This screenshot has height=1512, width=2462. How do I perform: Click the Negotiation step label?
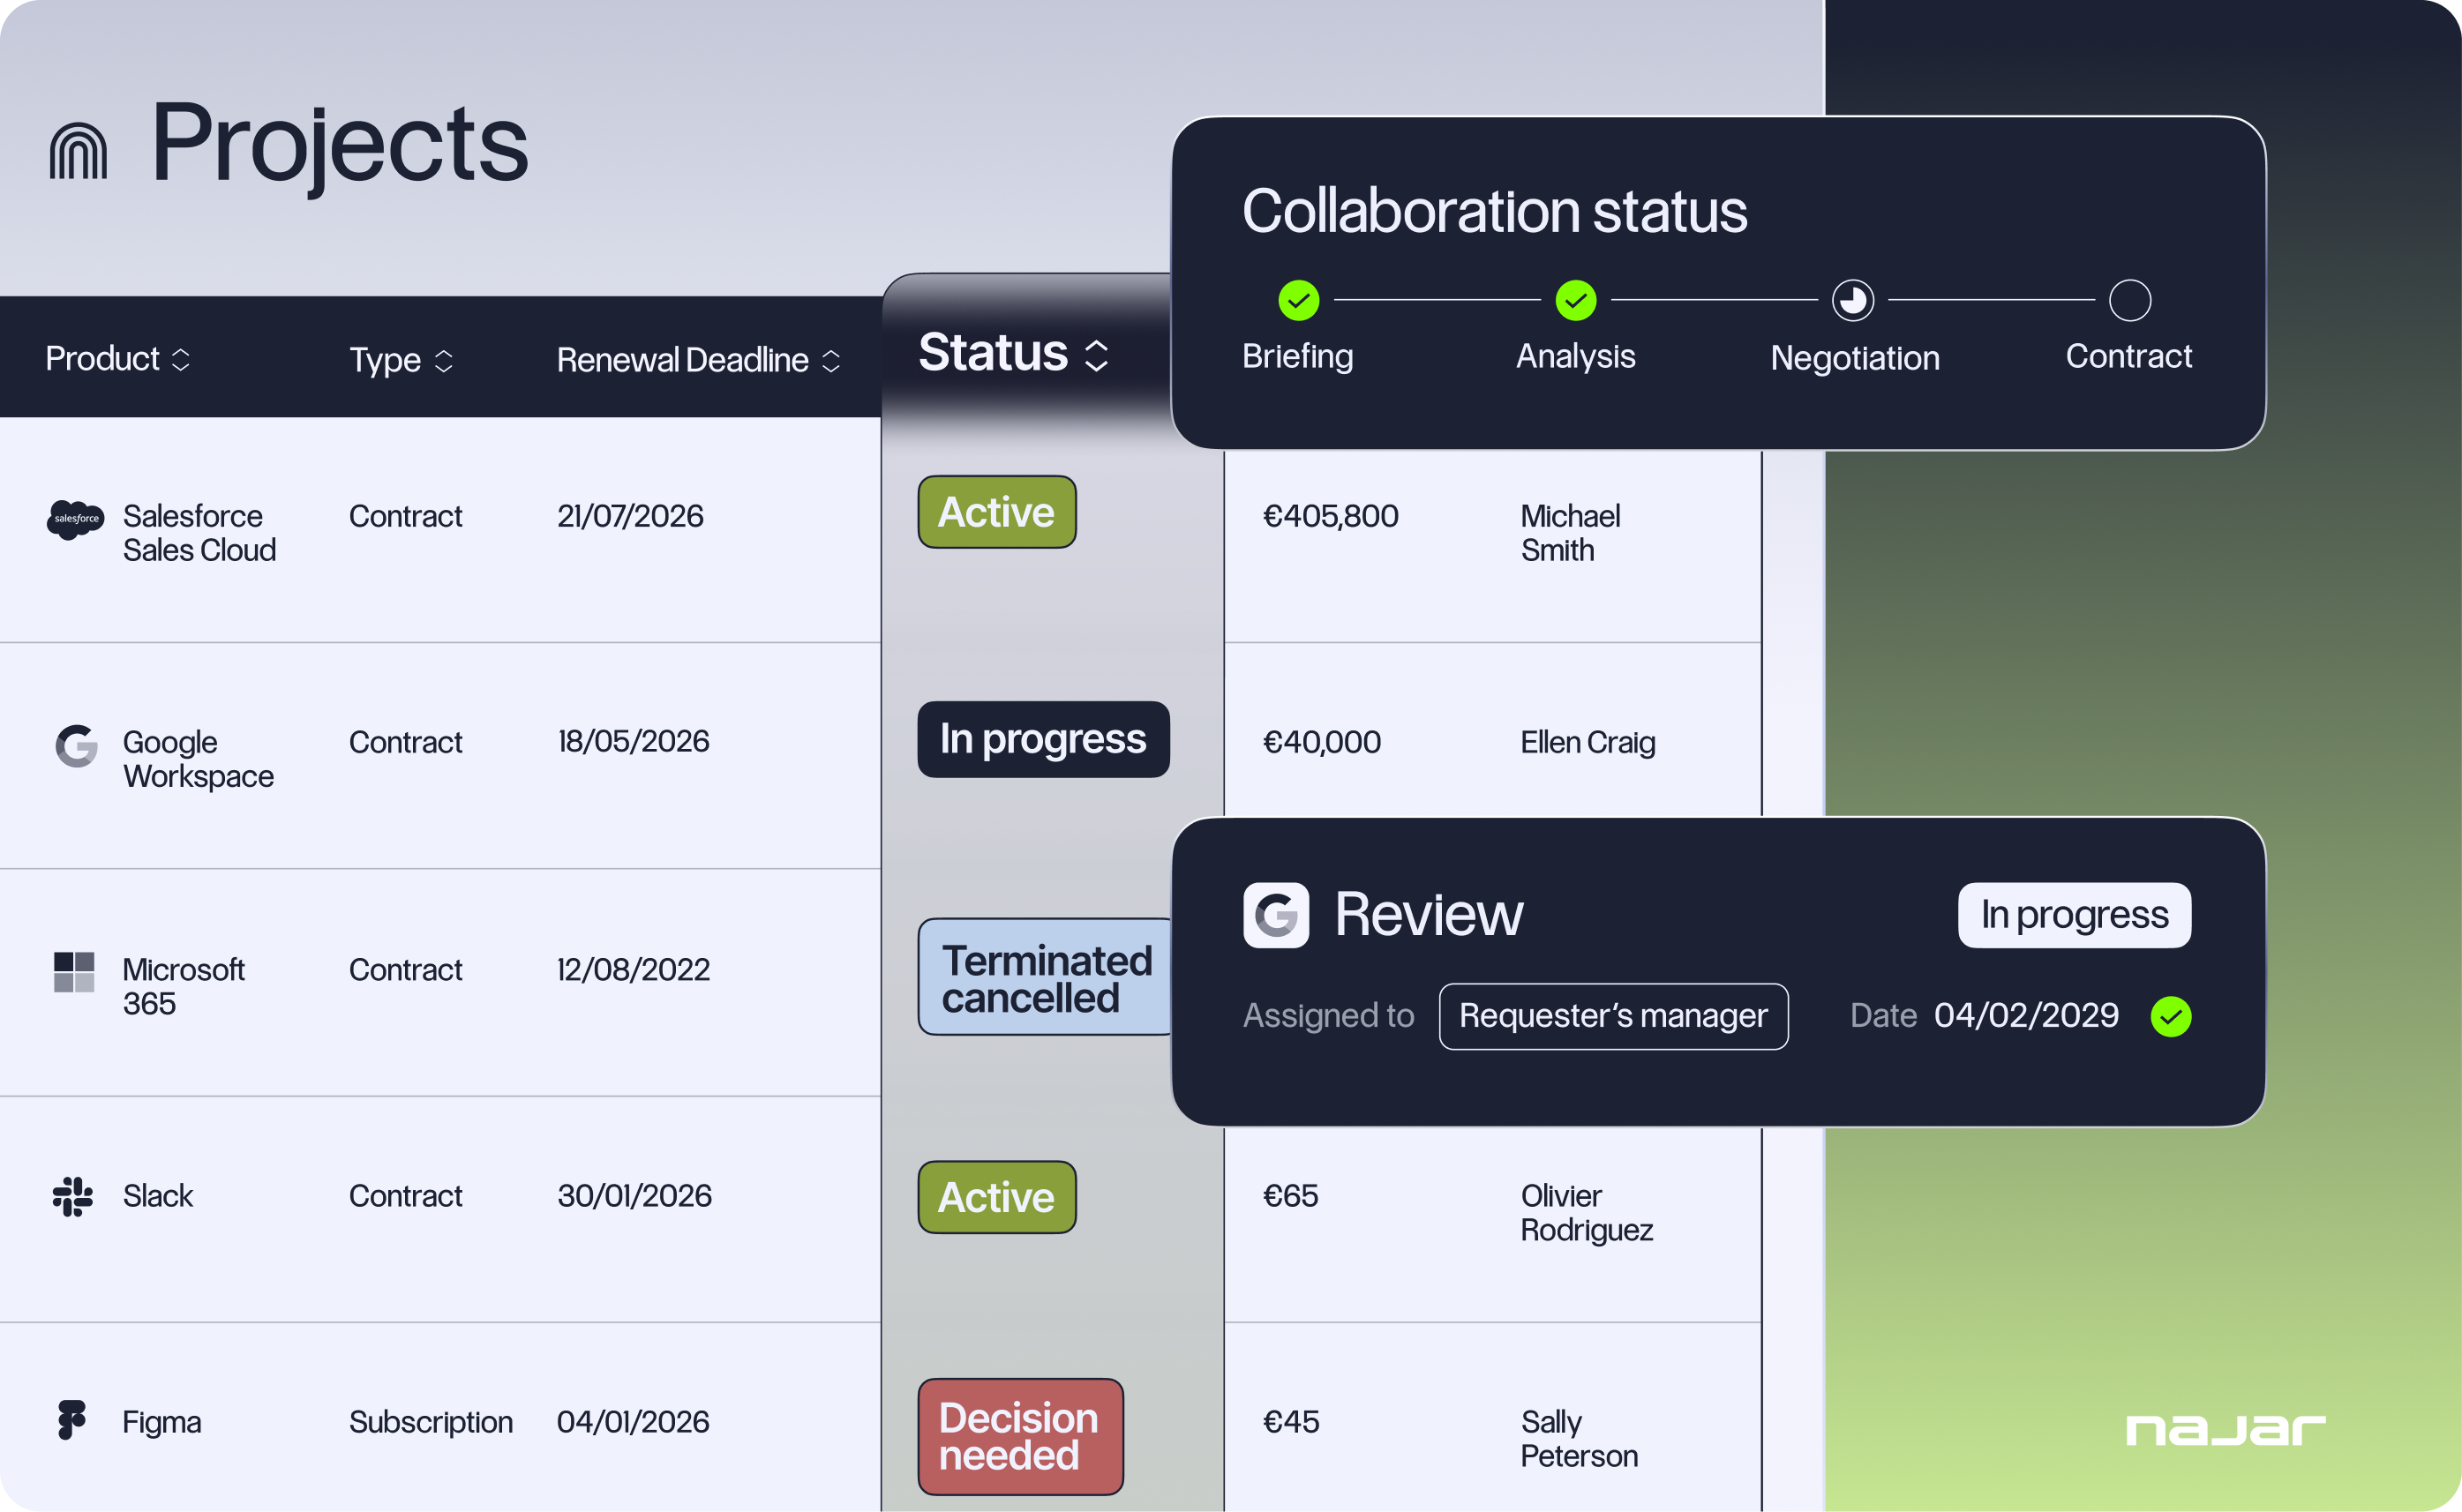[1854, 358]
